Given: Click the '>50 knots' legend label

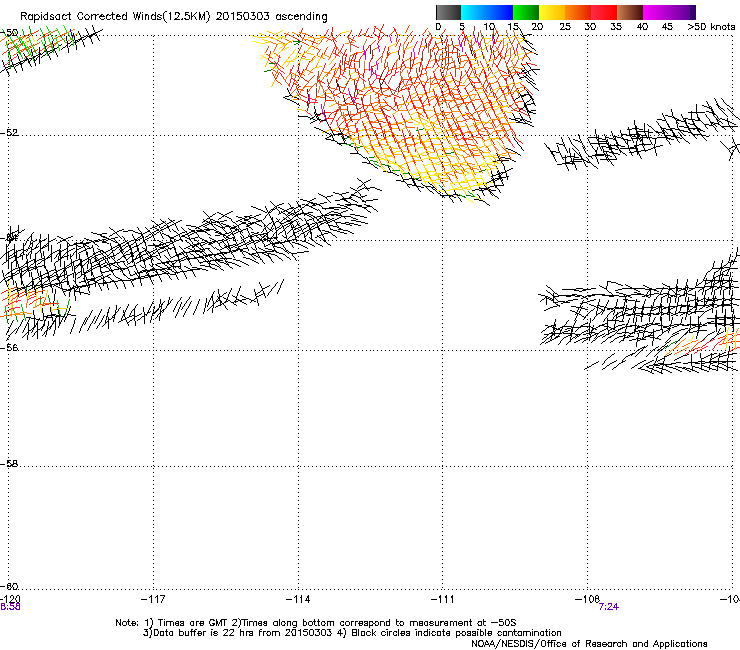Looking at the screenshot, I should pos(711,27).
